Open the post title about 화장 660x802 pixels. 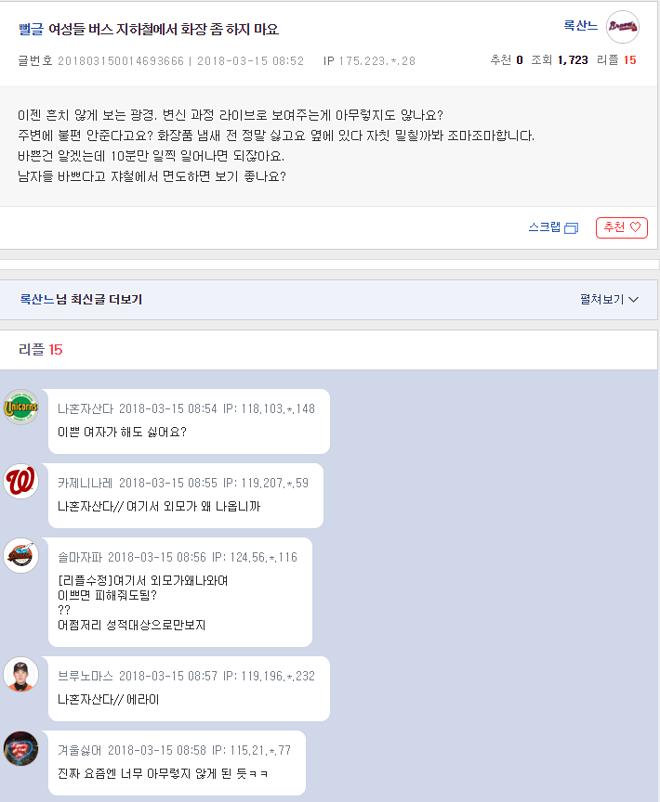coord(164,29)
